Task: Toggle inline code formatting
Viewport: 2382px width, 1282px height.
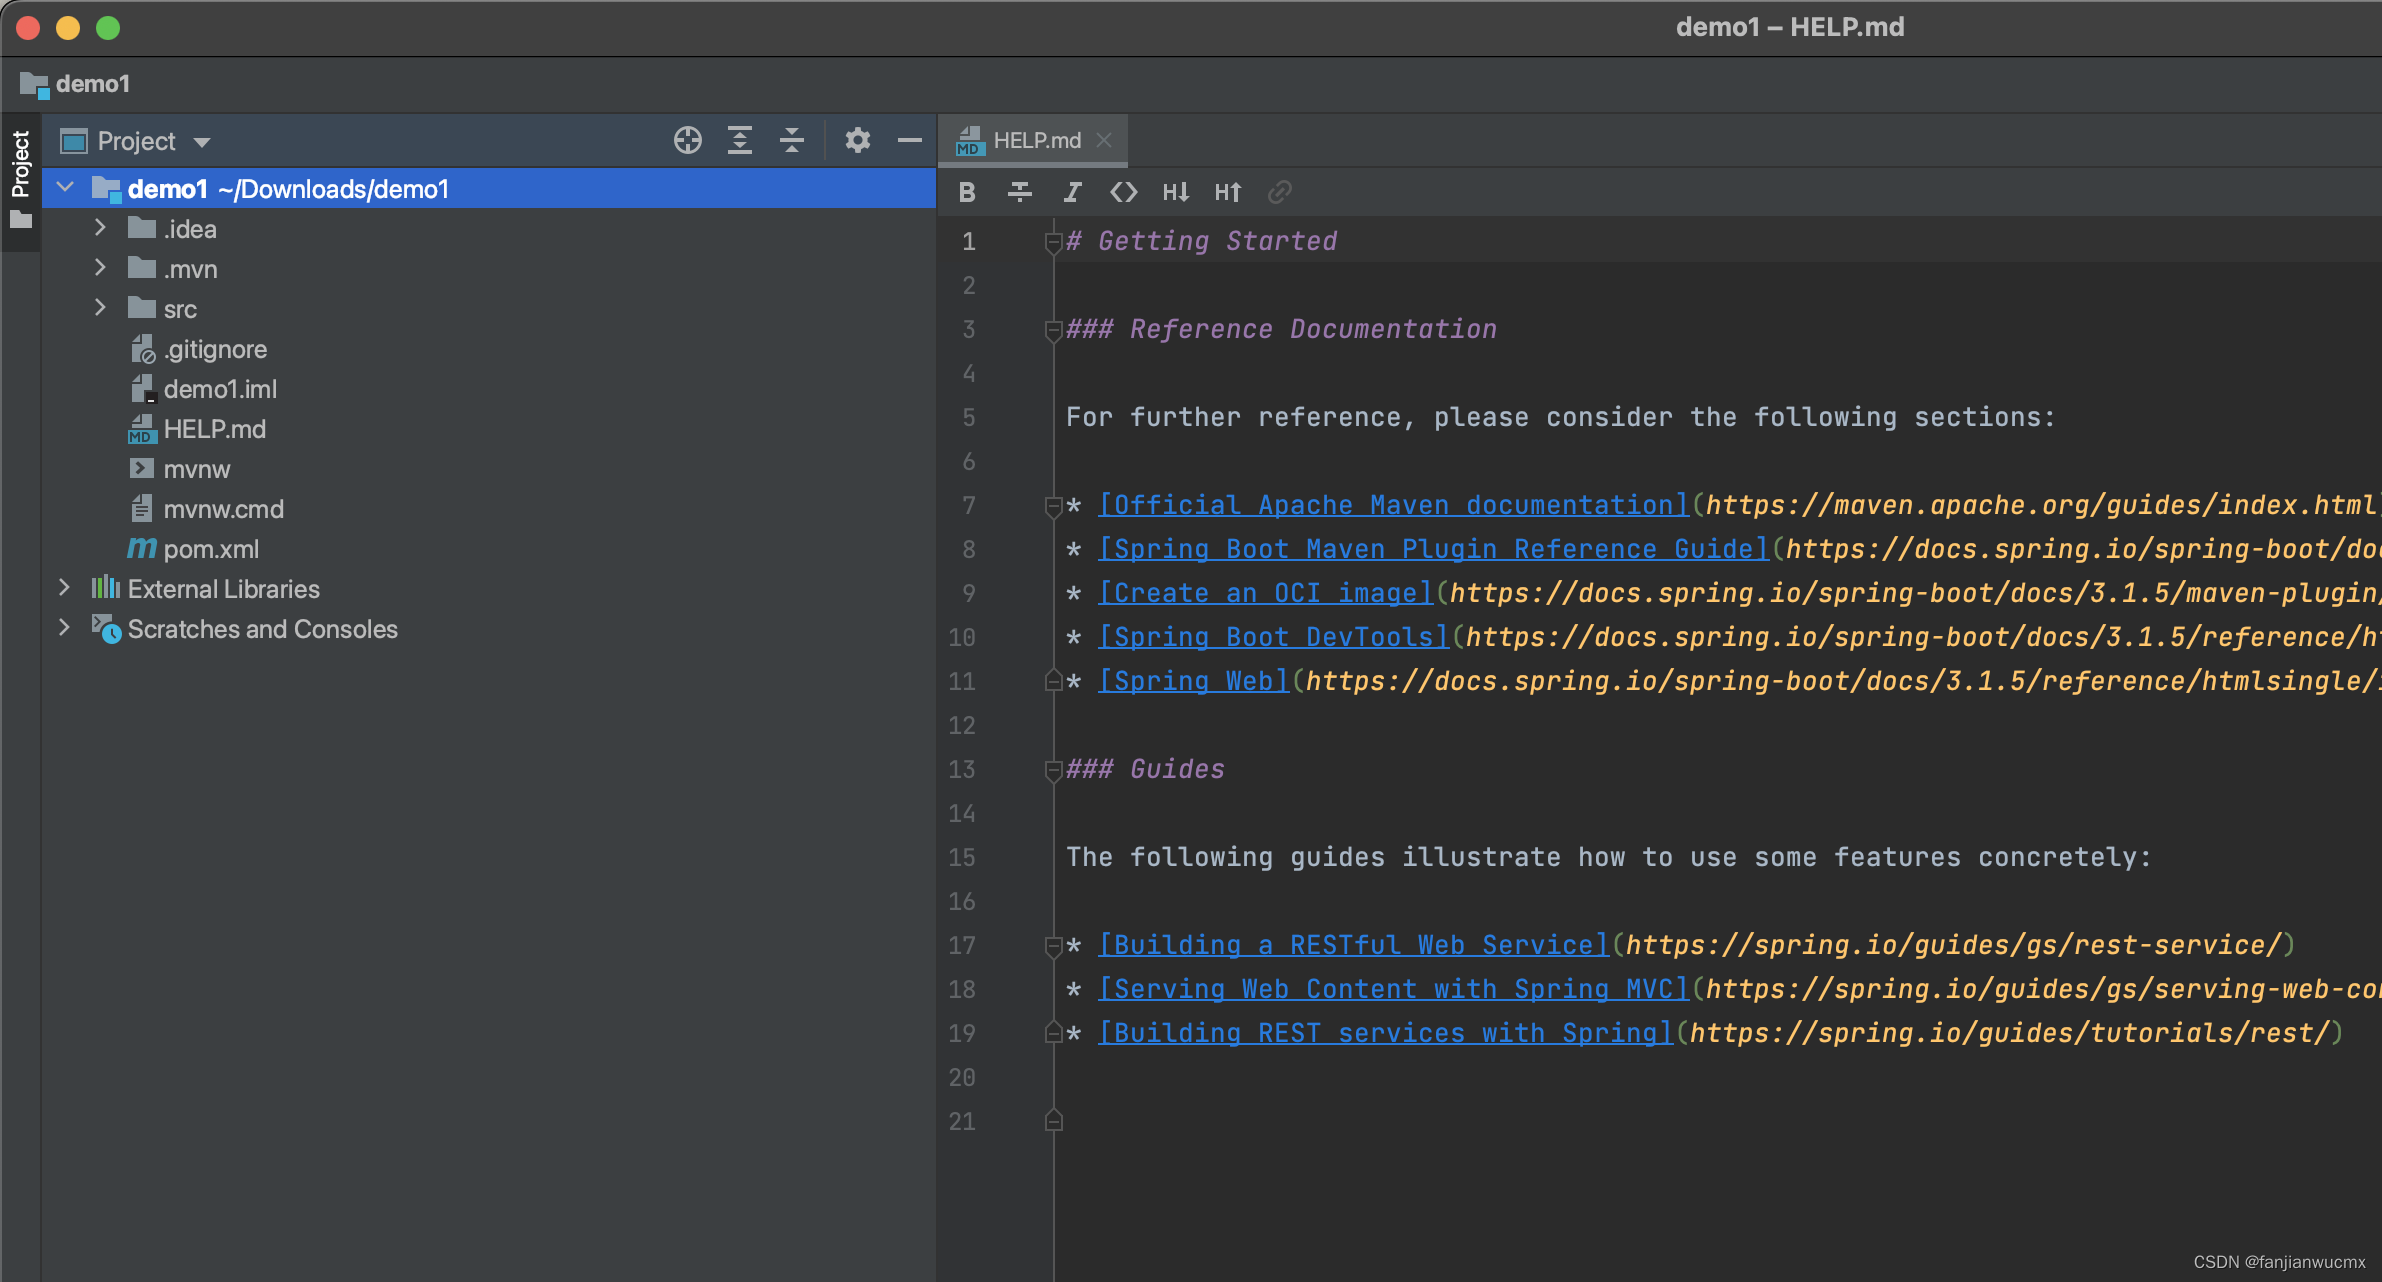Action: pos(1124,192)
